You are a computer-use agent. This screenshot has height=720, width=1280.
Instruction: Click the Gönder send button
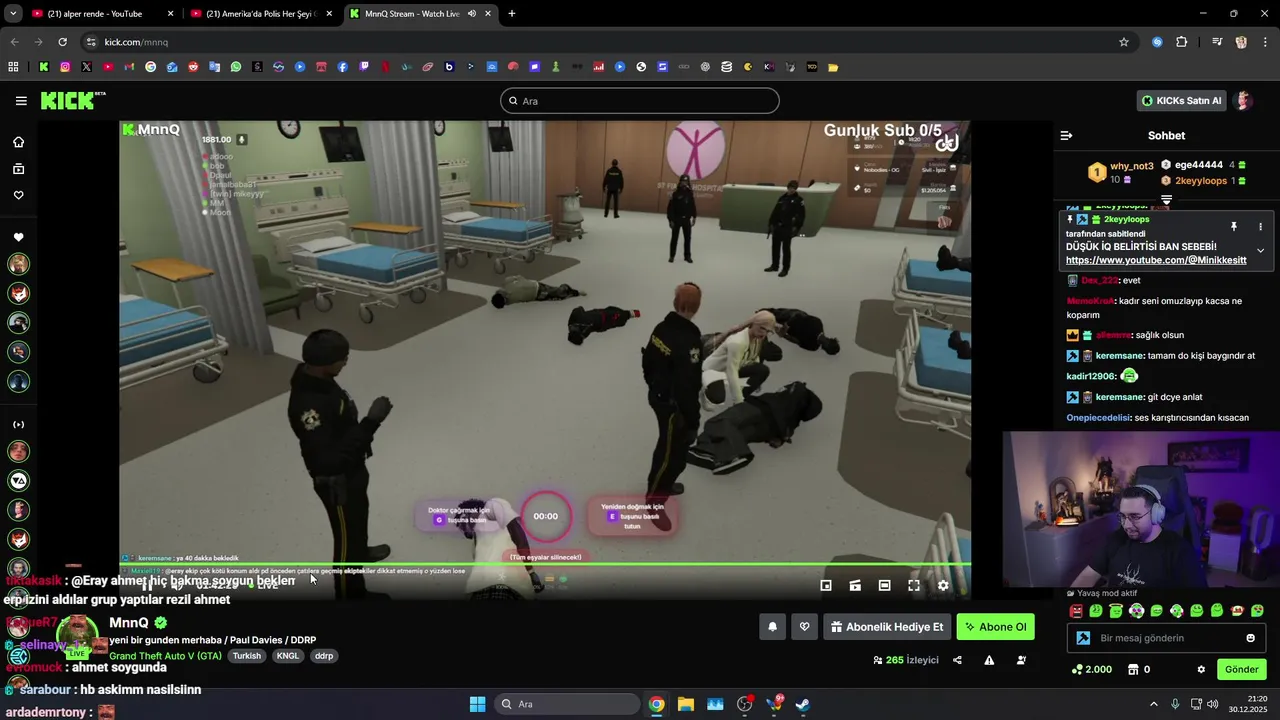click(x=1242, y=669)
